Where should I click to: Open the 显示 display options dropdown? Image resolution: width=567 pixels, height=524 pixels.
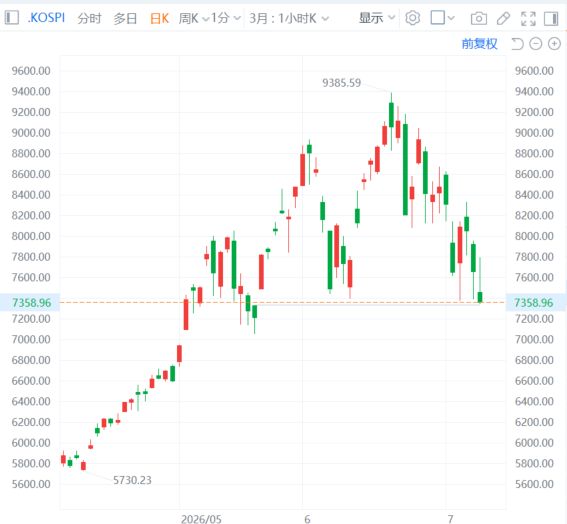pos(376,18)
